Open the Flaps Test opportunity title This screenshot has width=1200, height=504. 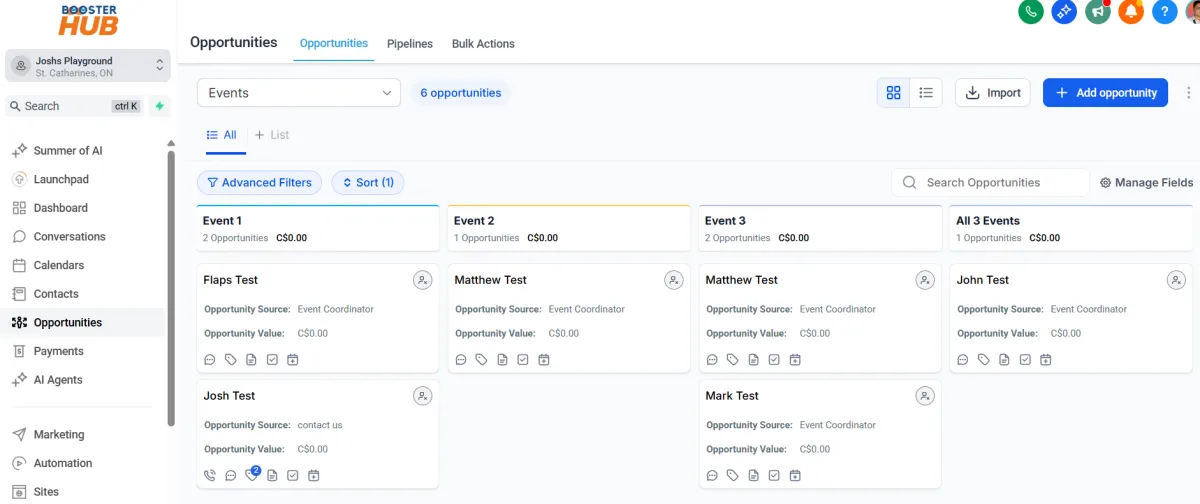click(231, 281)
